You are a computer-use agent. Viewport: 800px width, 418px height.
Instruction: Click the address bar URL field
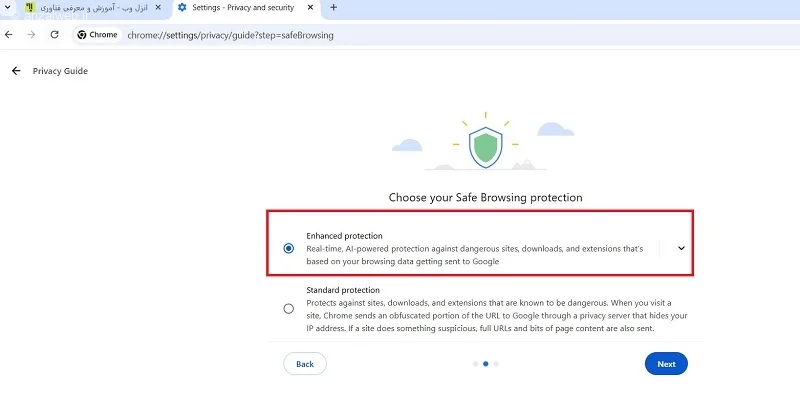click(231, 35)
